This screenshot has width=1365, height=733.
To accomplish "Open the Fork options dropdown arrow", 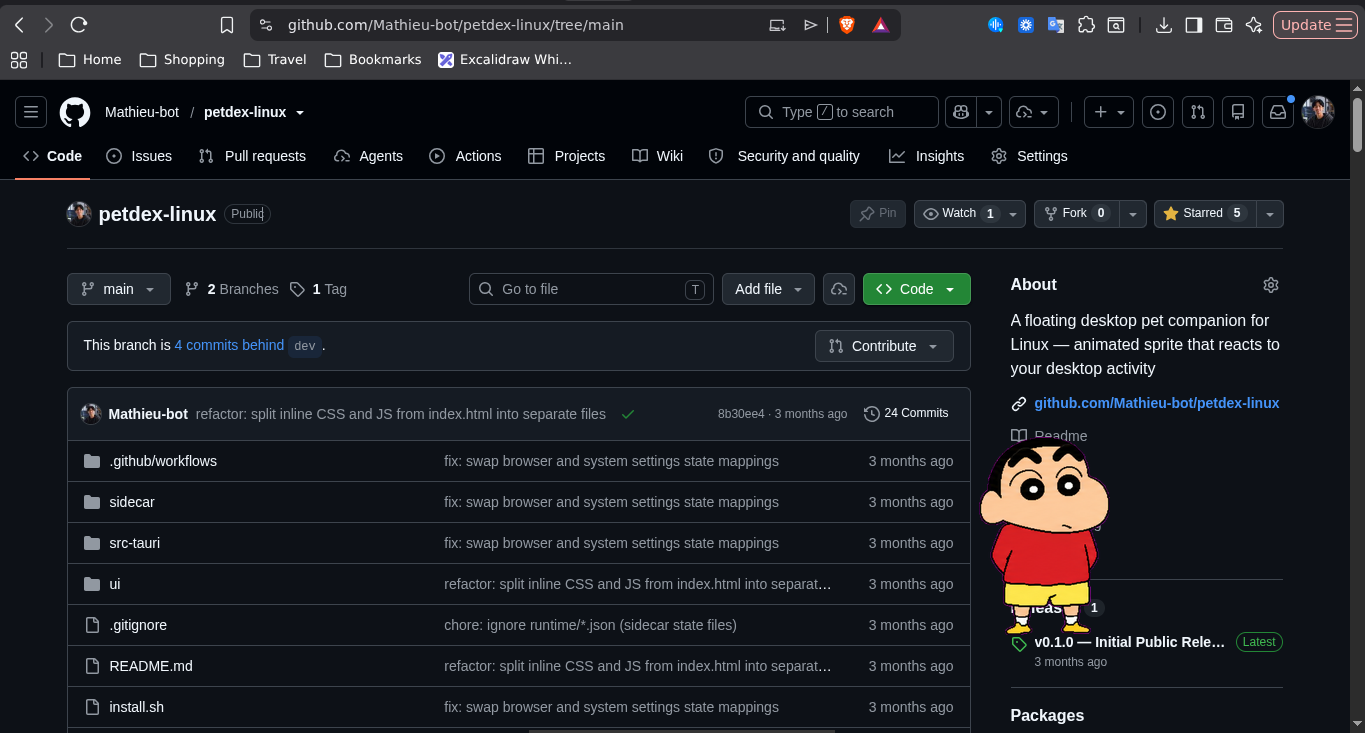I will 1132,213.
